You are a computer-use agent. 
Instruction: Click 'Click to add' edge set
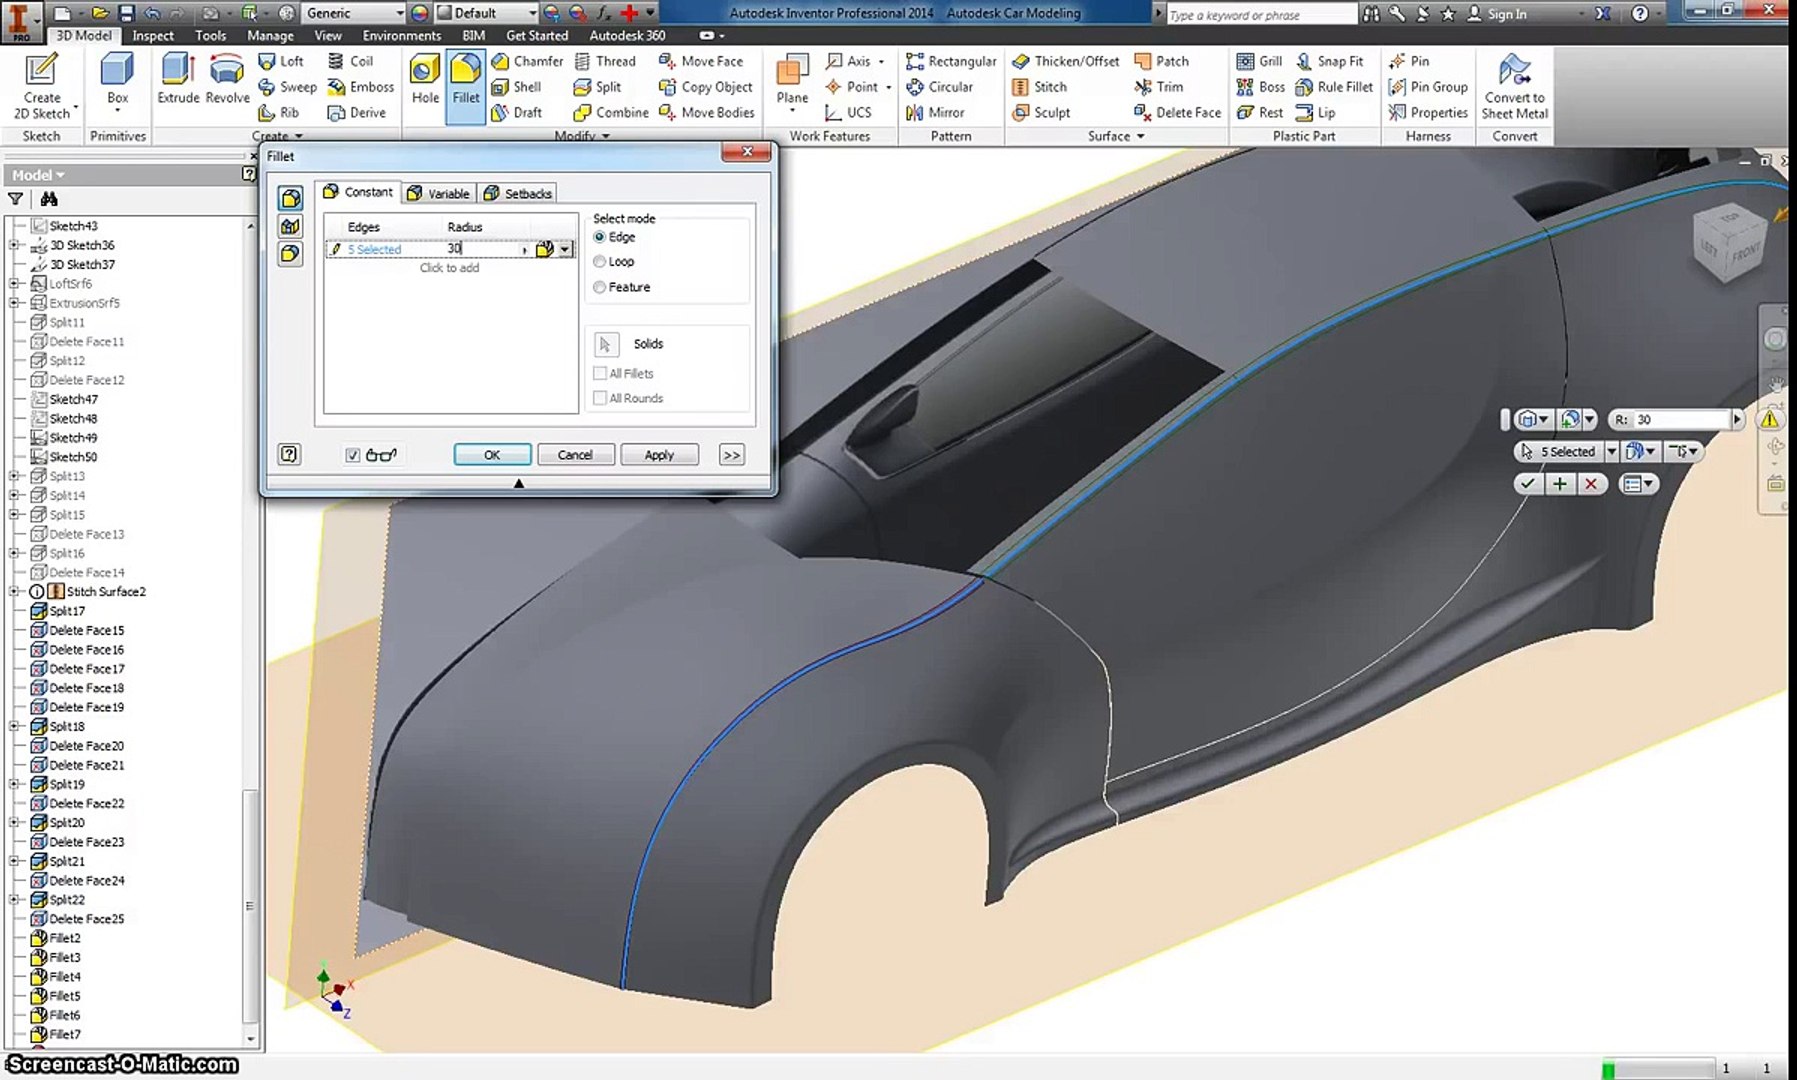coord(449,268)
